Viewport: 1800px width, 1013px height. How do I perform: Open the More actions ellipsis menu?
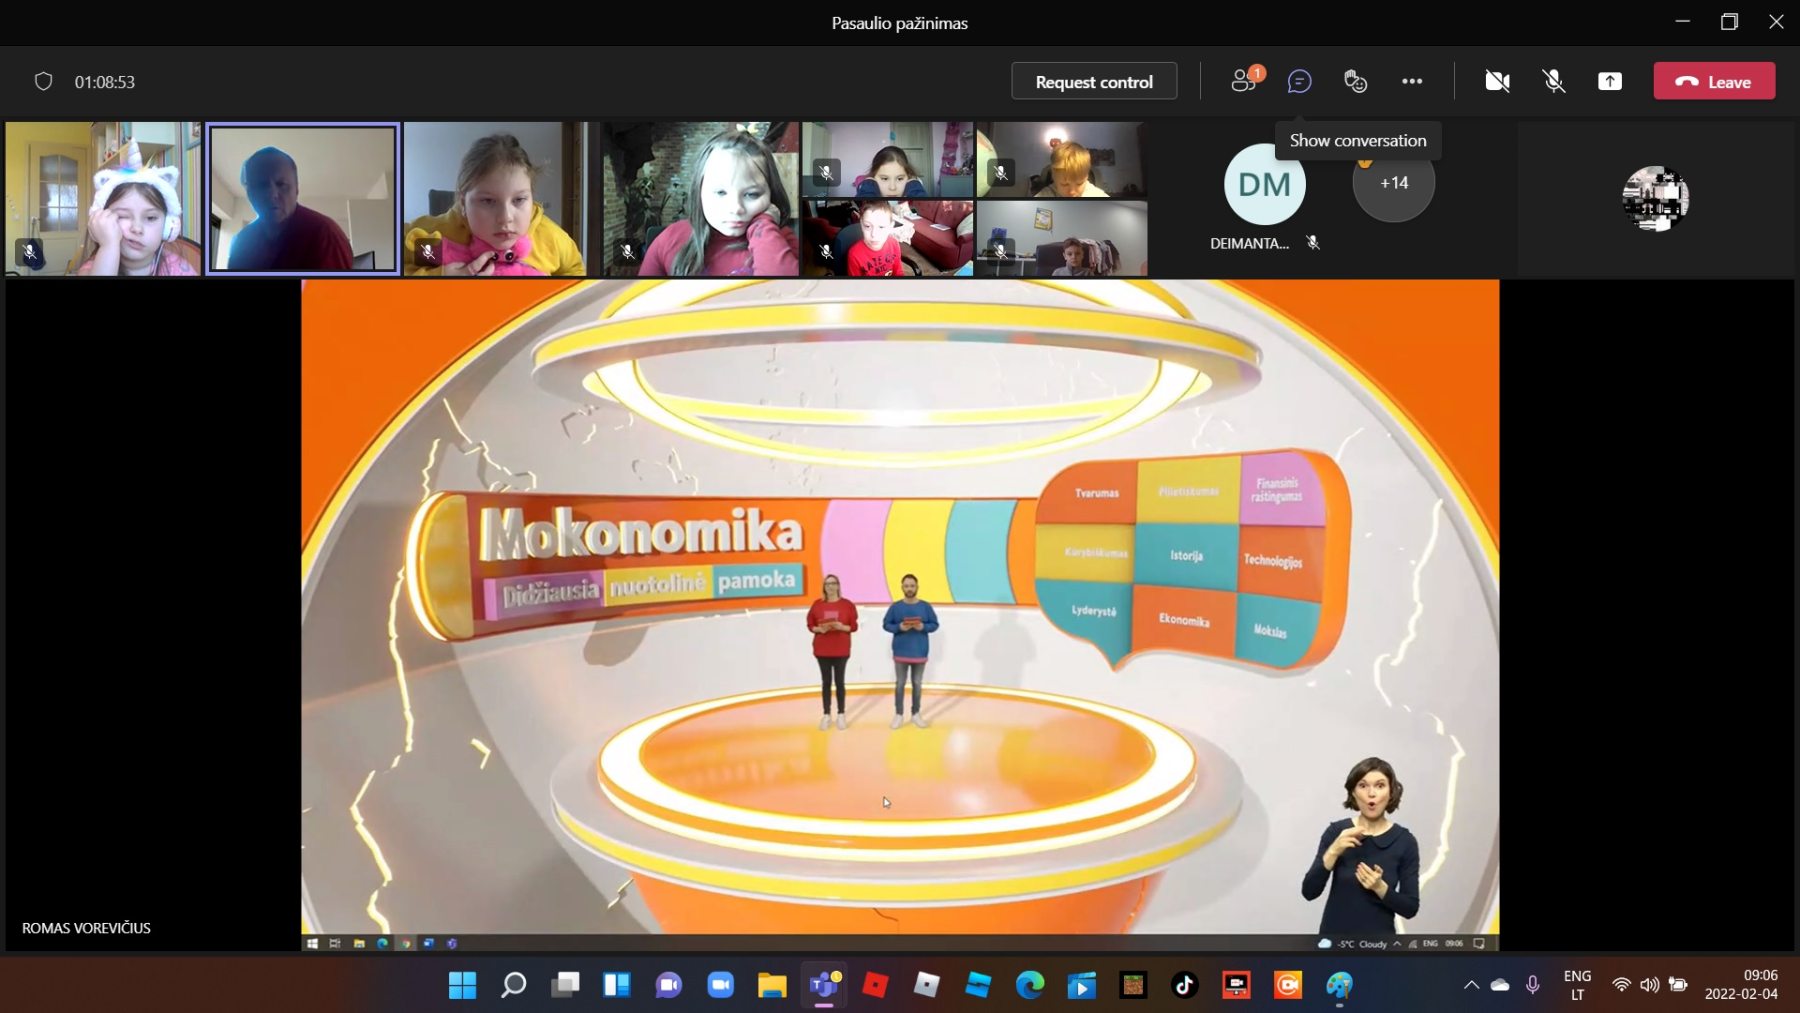(1412, 81)
